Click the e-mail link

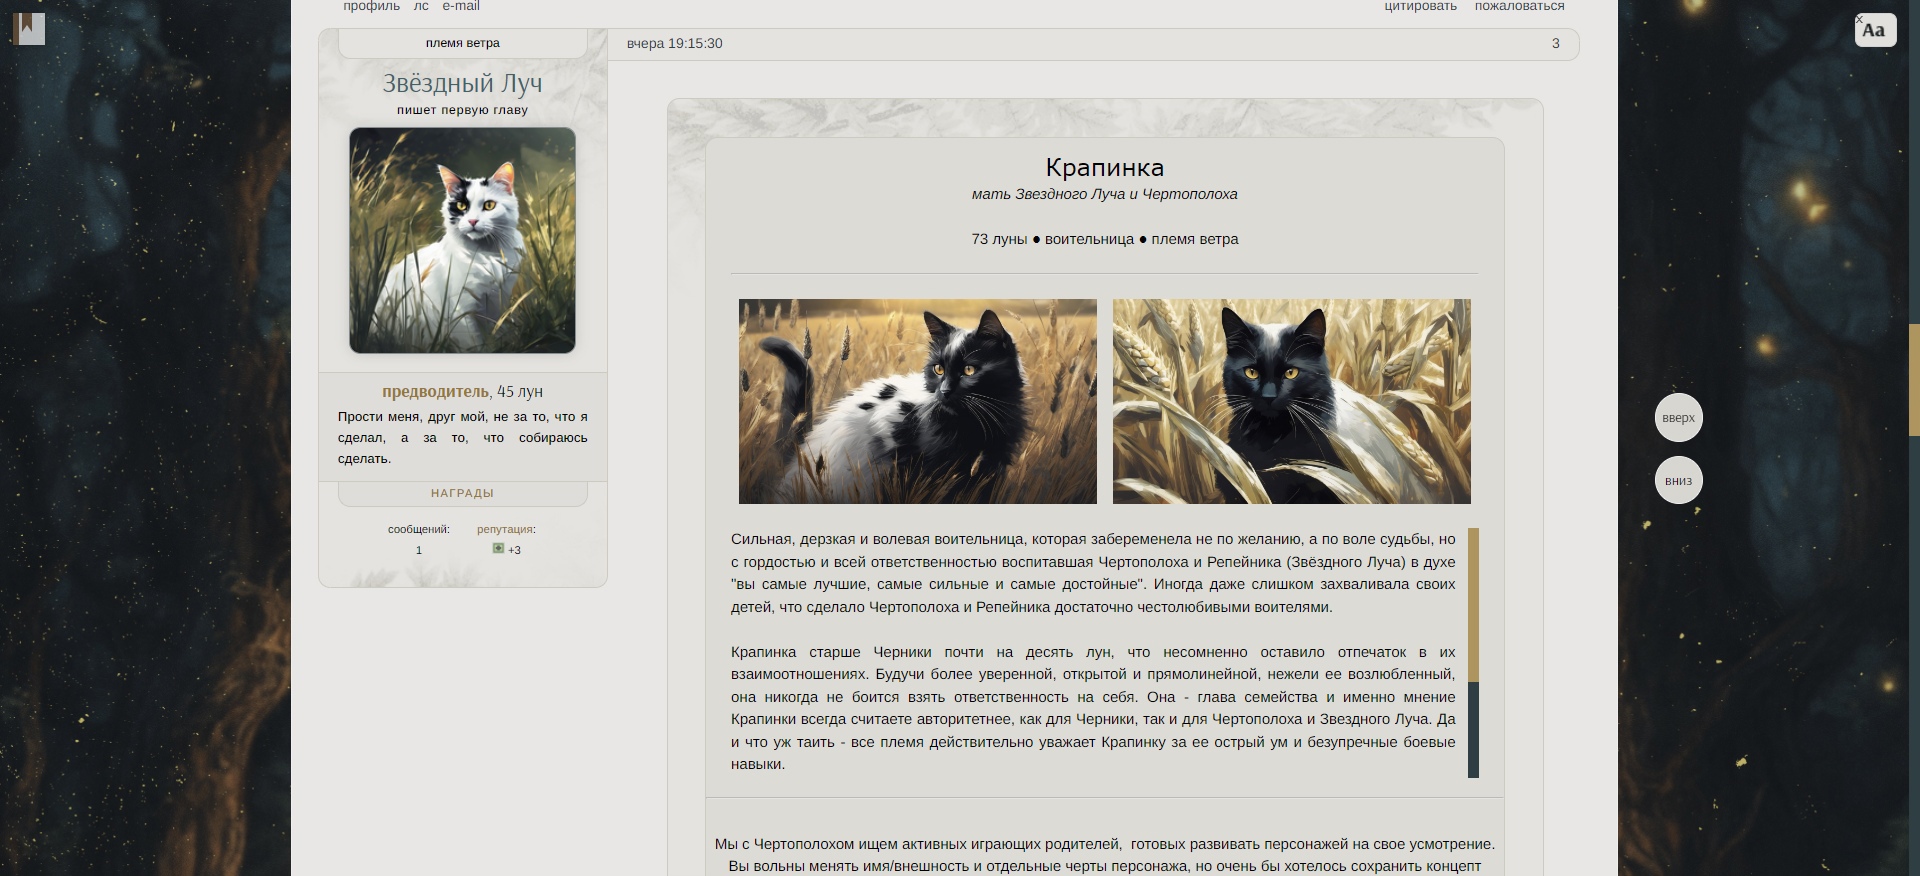(x=461, y=6)
